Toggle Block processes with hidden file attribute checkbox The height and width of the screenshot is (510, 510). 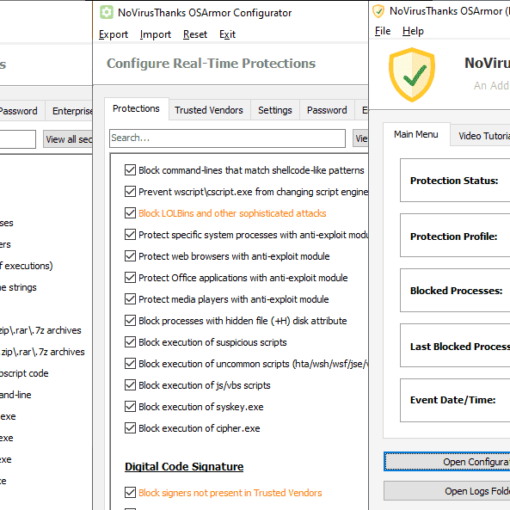coord(130,321)
